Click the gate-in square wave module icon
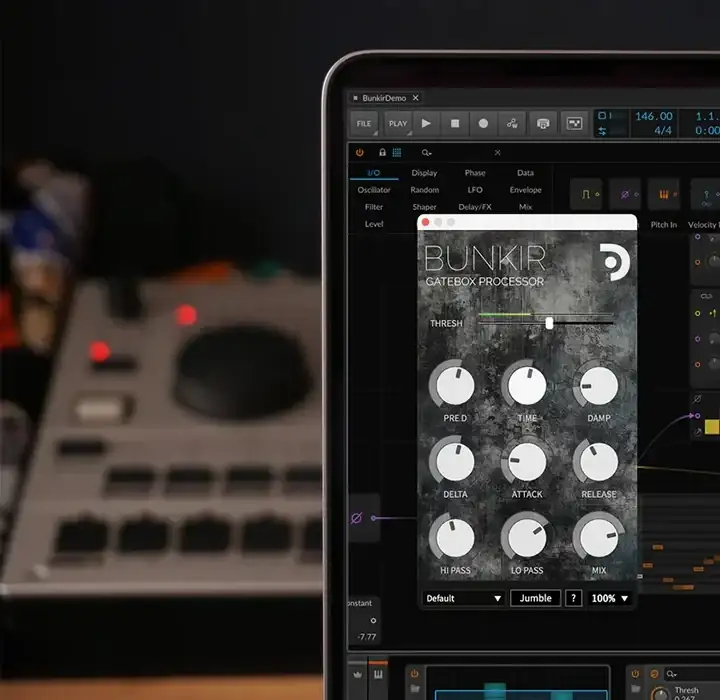720x700 pixels. click(x=586, y=194)
